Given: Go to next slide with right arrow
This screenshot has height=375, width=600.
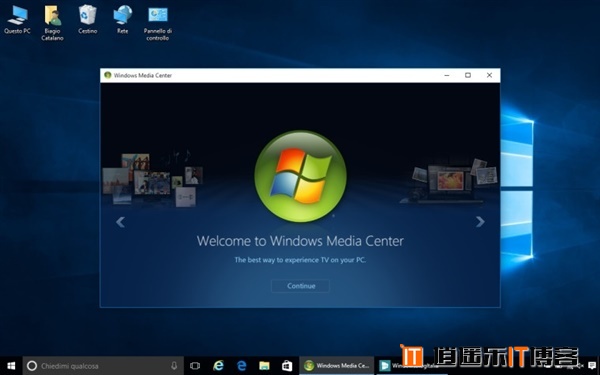Looking at the screenshot, I should pyautogui.click(x=480, y=222).
